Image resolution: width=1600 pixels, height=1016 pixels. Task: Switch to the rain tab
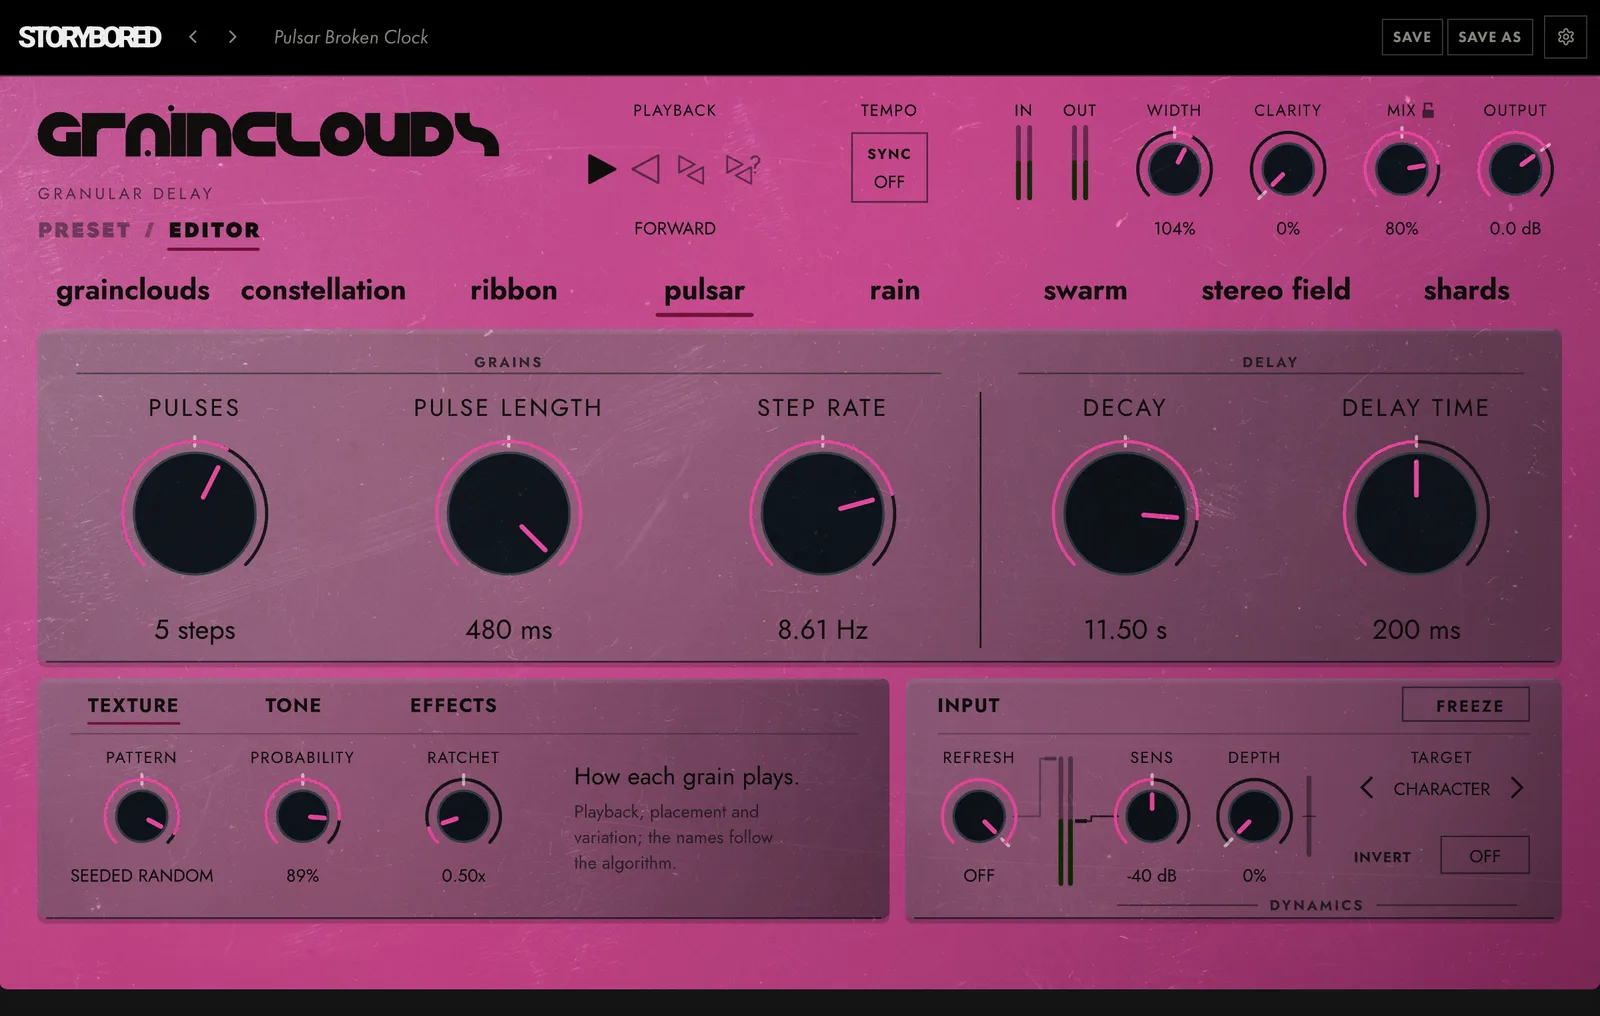(895, 290)
